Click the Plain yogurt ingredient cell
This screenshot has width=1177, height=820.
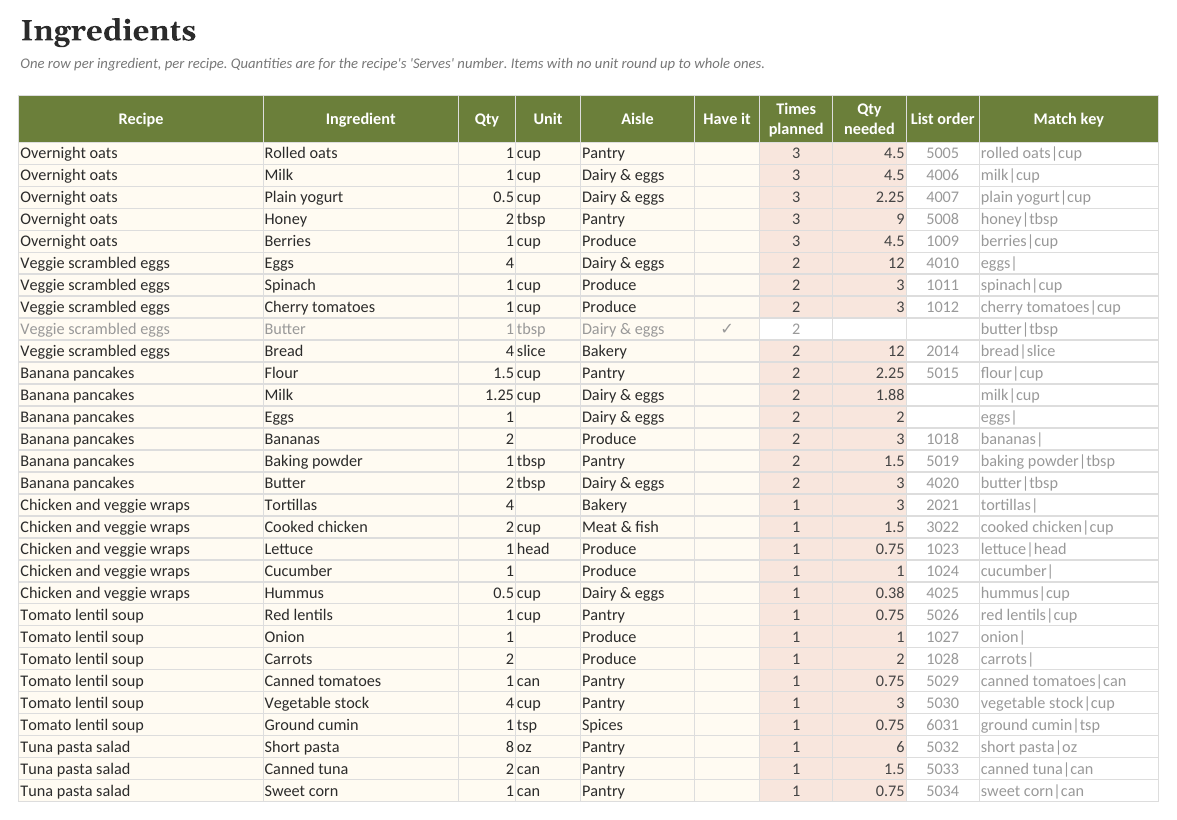click(x=360, y=197)
